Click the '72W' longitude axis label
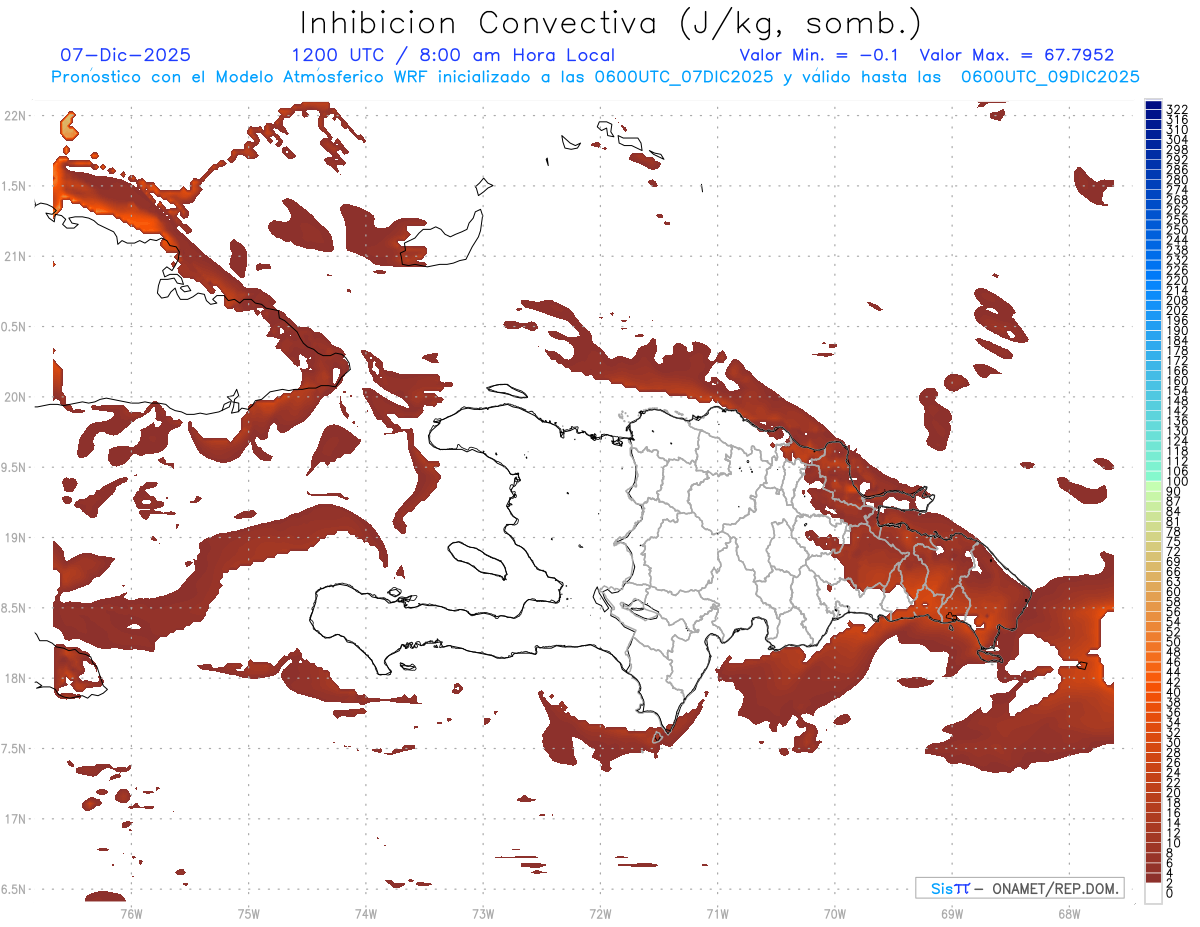1200x927 pixels. (600, 914)
